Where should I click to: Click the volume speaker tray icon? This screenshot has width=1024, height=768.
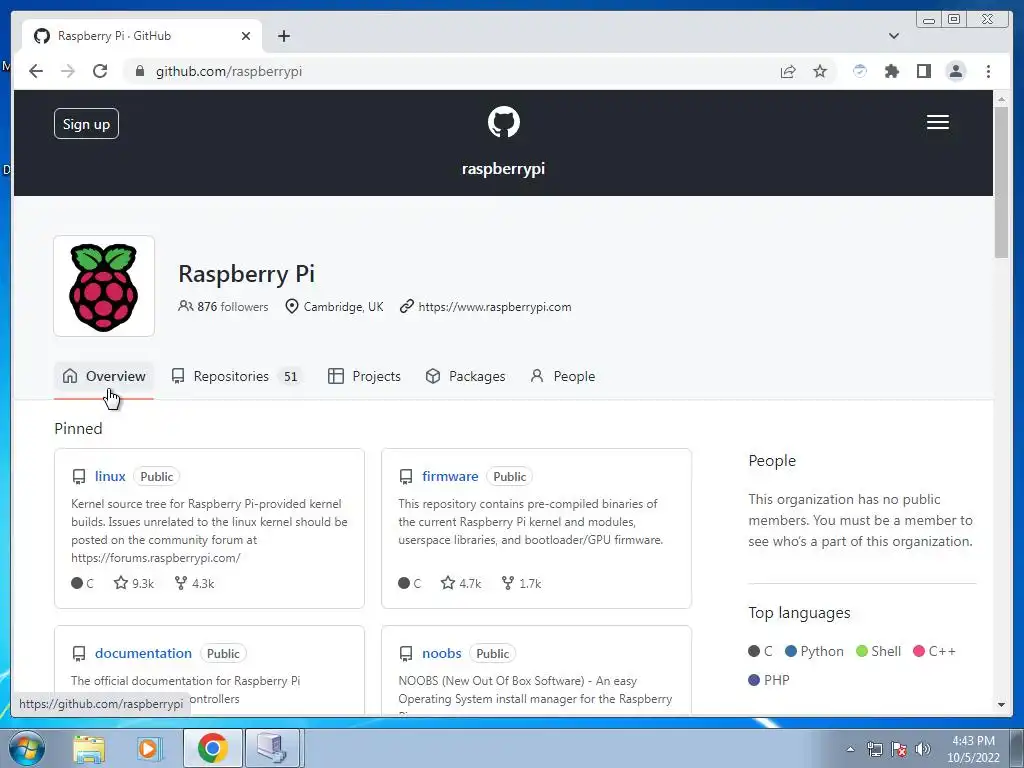(922, 749)
